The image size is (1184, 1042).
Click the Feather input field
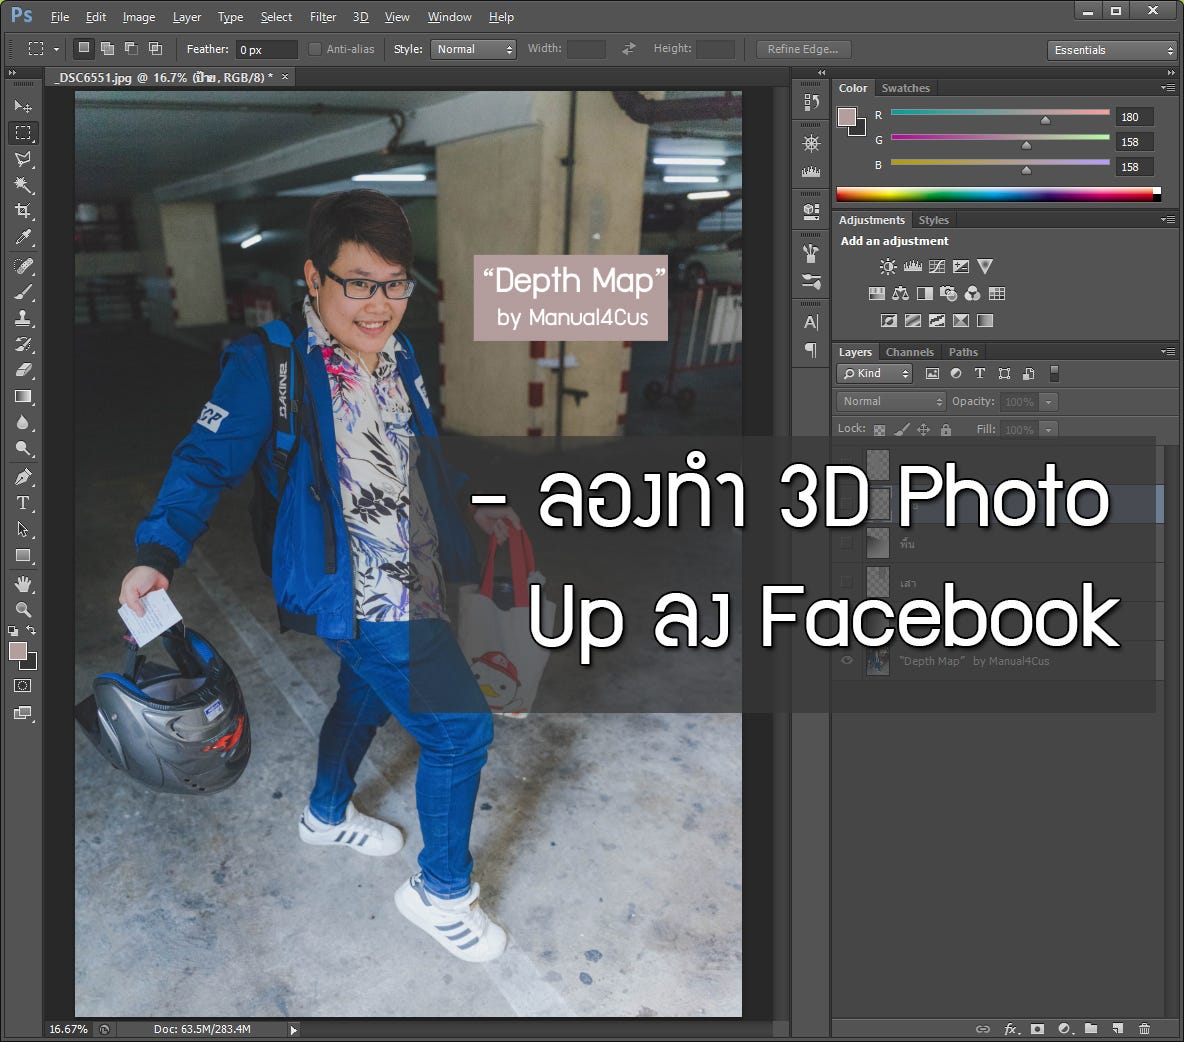tap(267, 50)
